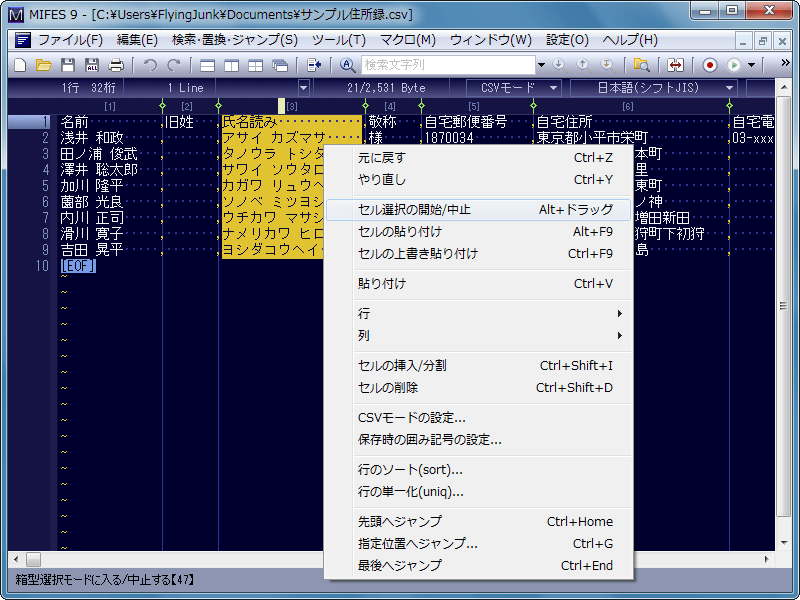Click the red macro record icon
Screen dimensions: 800x600
click(x=710, y=65)
